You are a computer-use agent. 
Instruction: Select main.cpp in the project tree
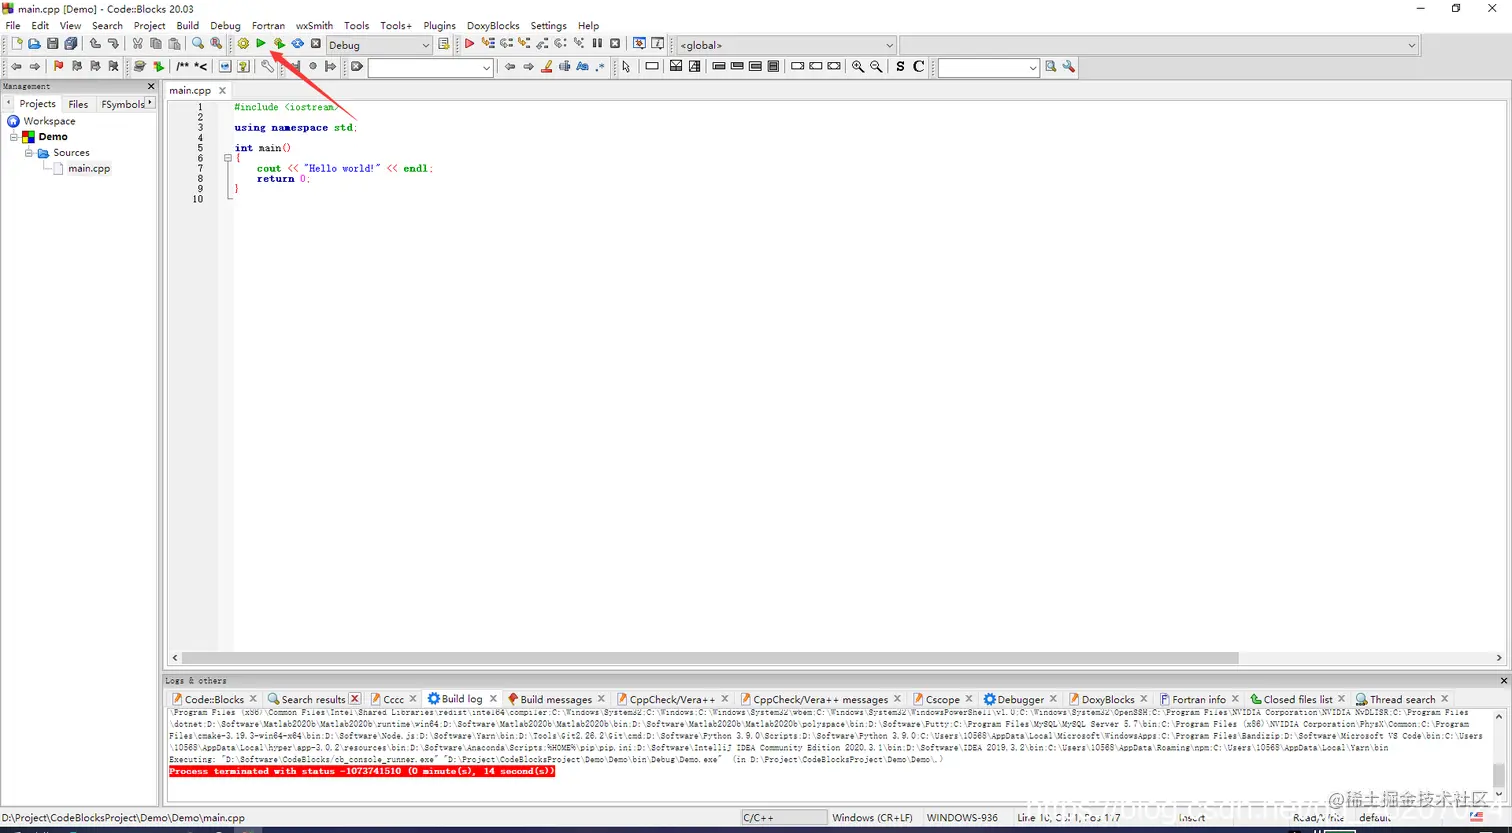point(89,168)
